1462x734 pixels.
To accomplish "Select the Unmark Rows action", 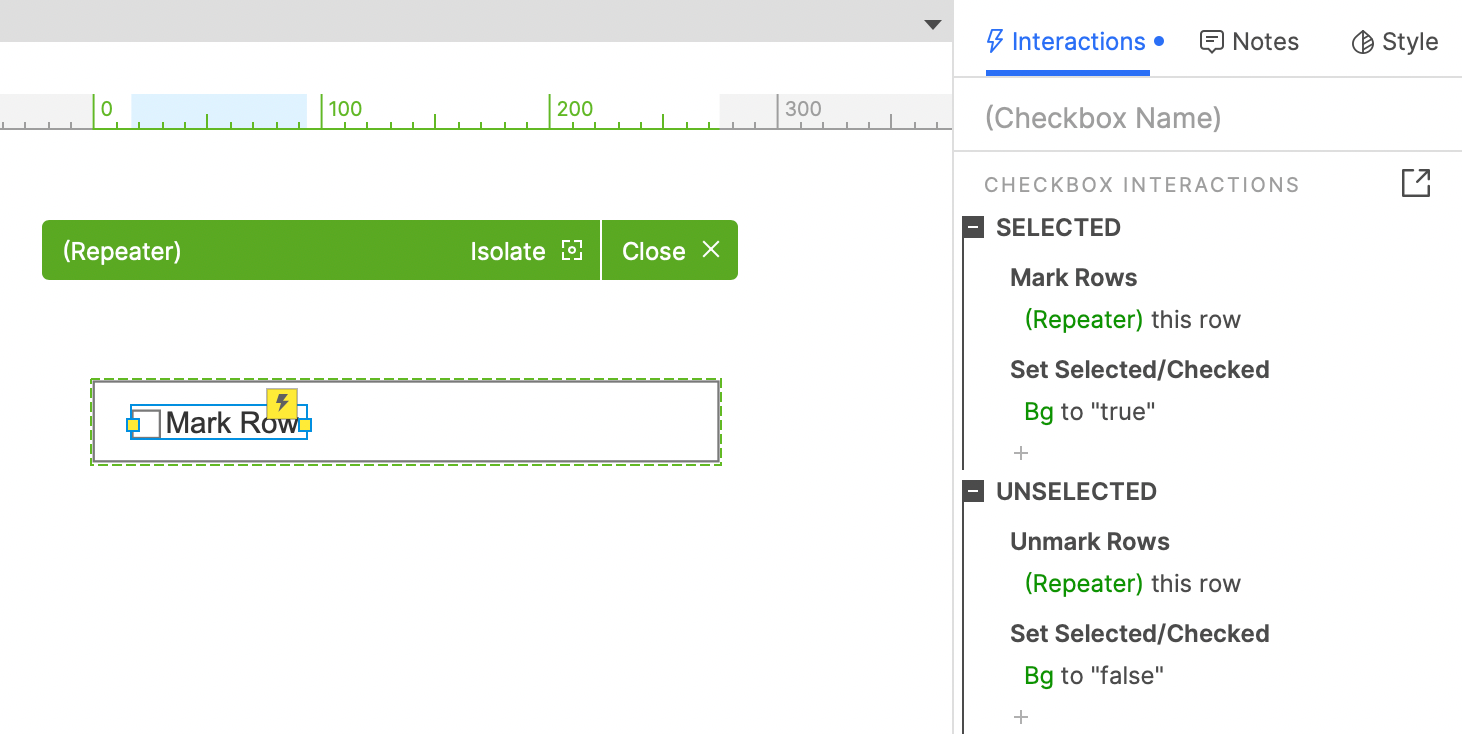I will click(1090, 542).
